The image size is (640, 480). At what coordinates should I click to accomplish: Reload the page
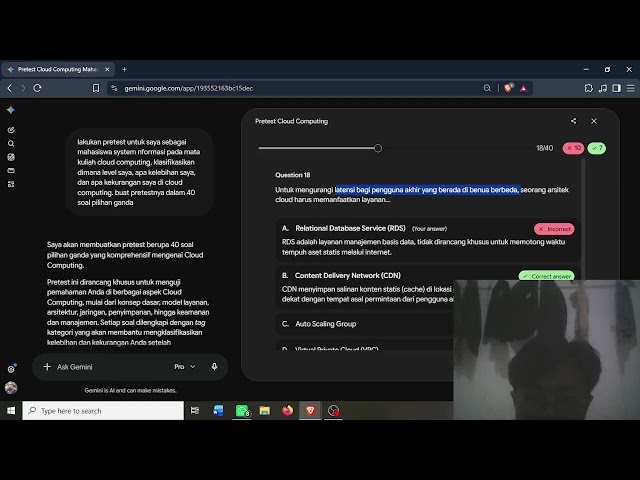37,88
